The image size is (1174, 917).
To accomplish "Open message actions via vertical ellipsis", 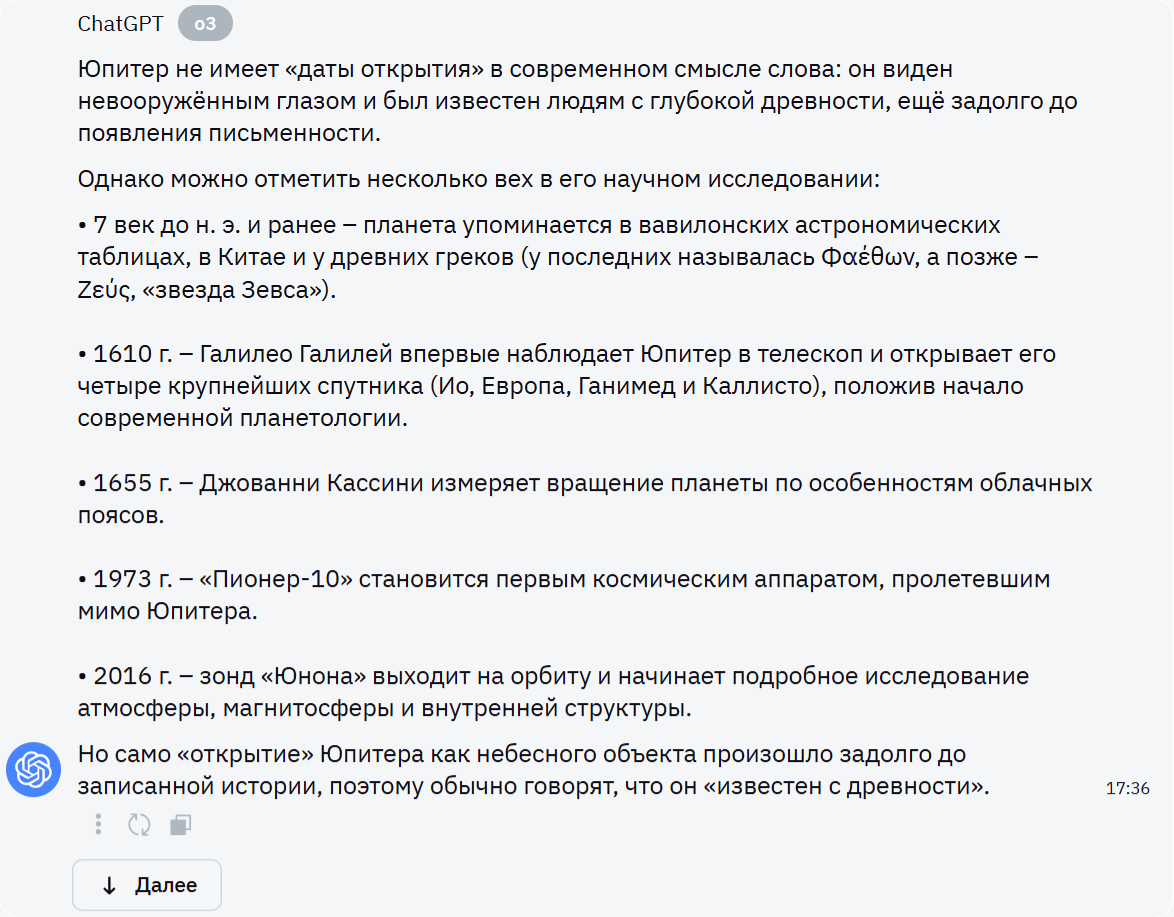I will [x=97, y=824].
